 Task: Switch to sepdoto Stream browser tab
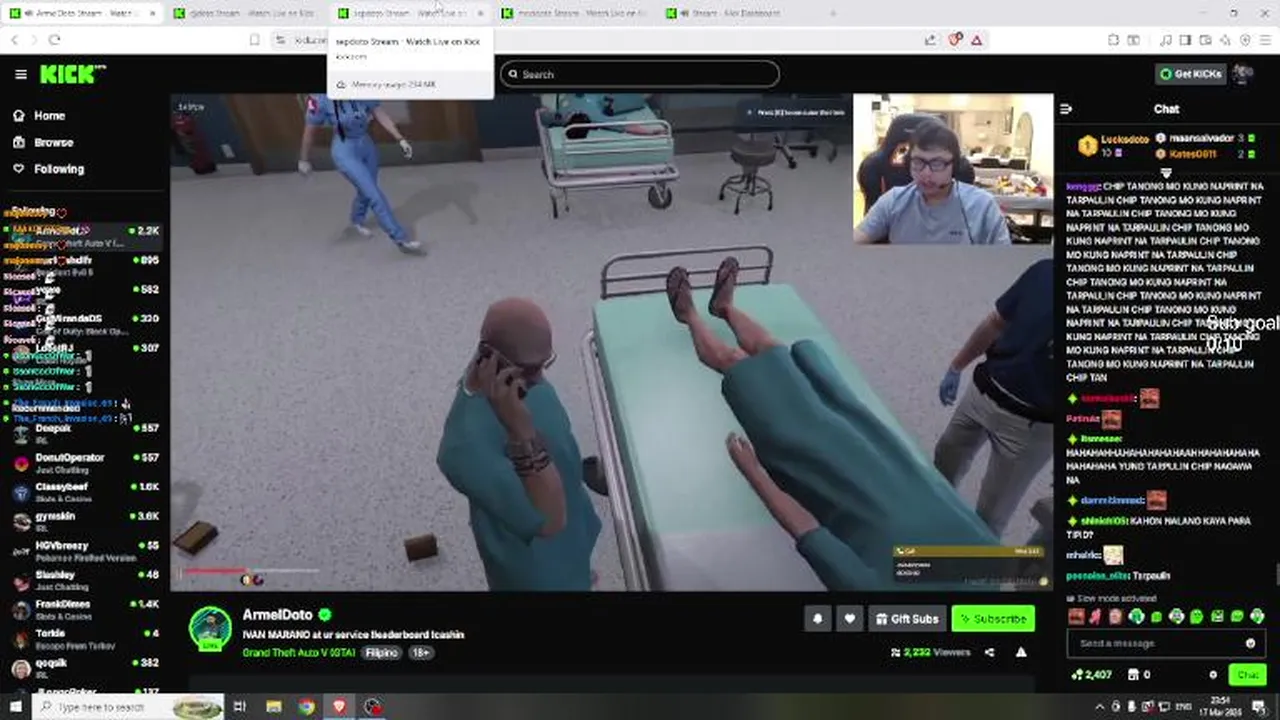pos(410,13)
